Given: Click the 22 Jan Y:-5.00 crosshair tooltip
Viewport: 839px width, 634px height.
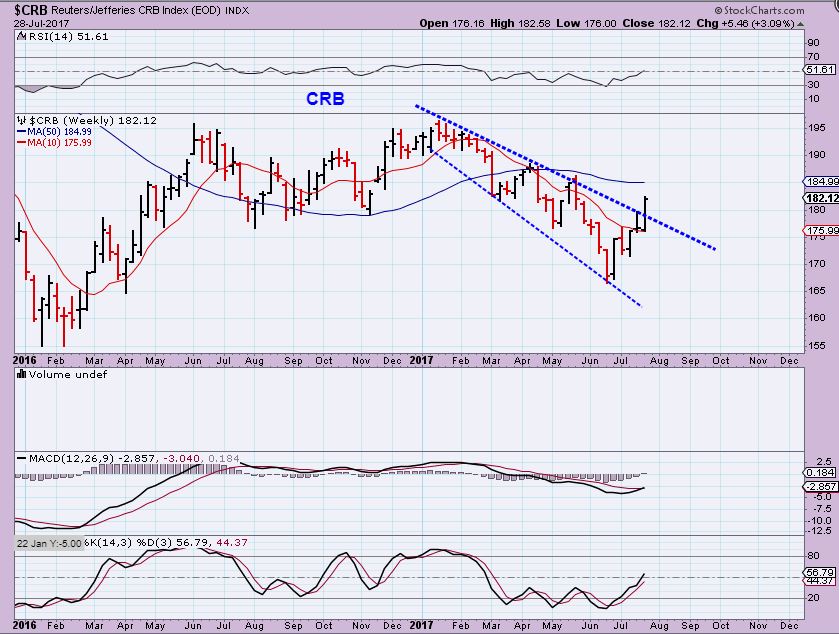Looking at the screenshot, I should (x=49, y=543).
